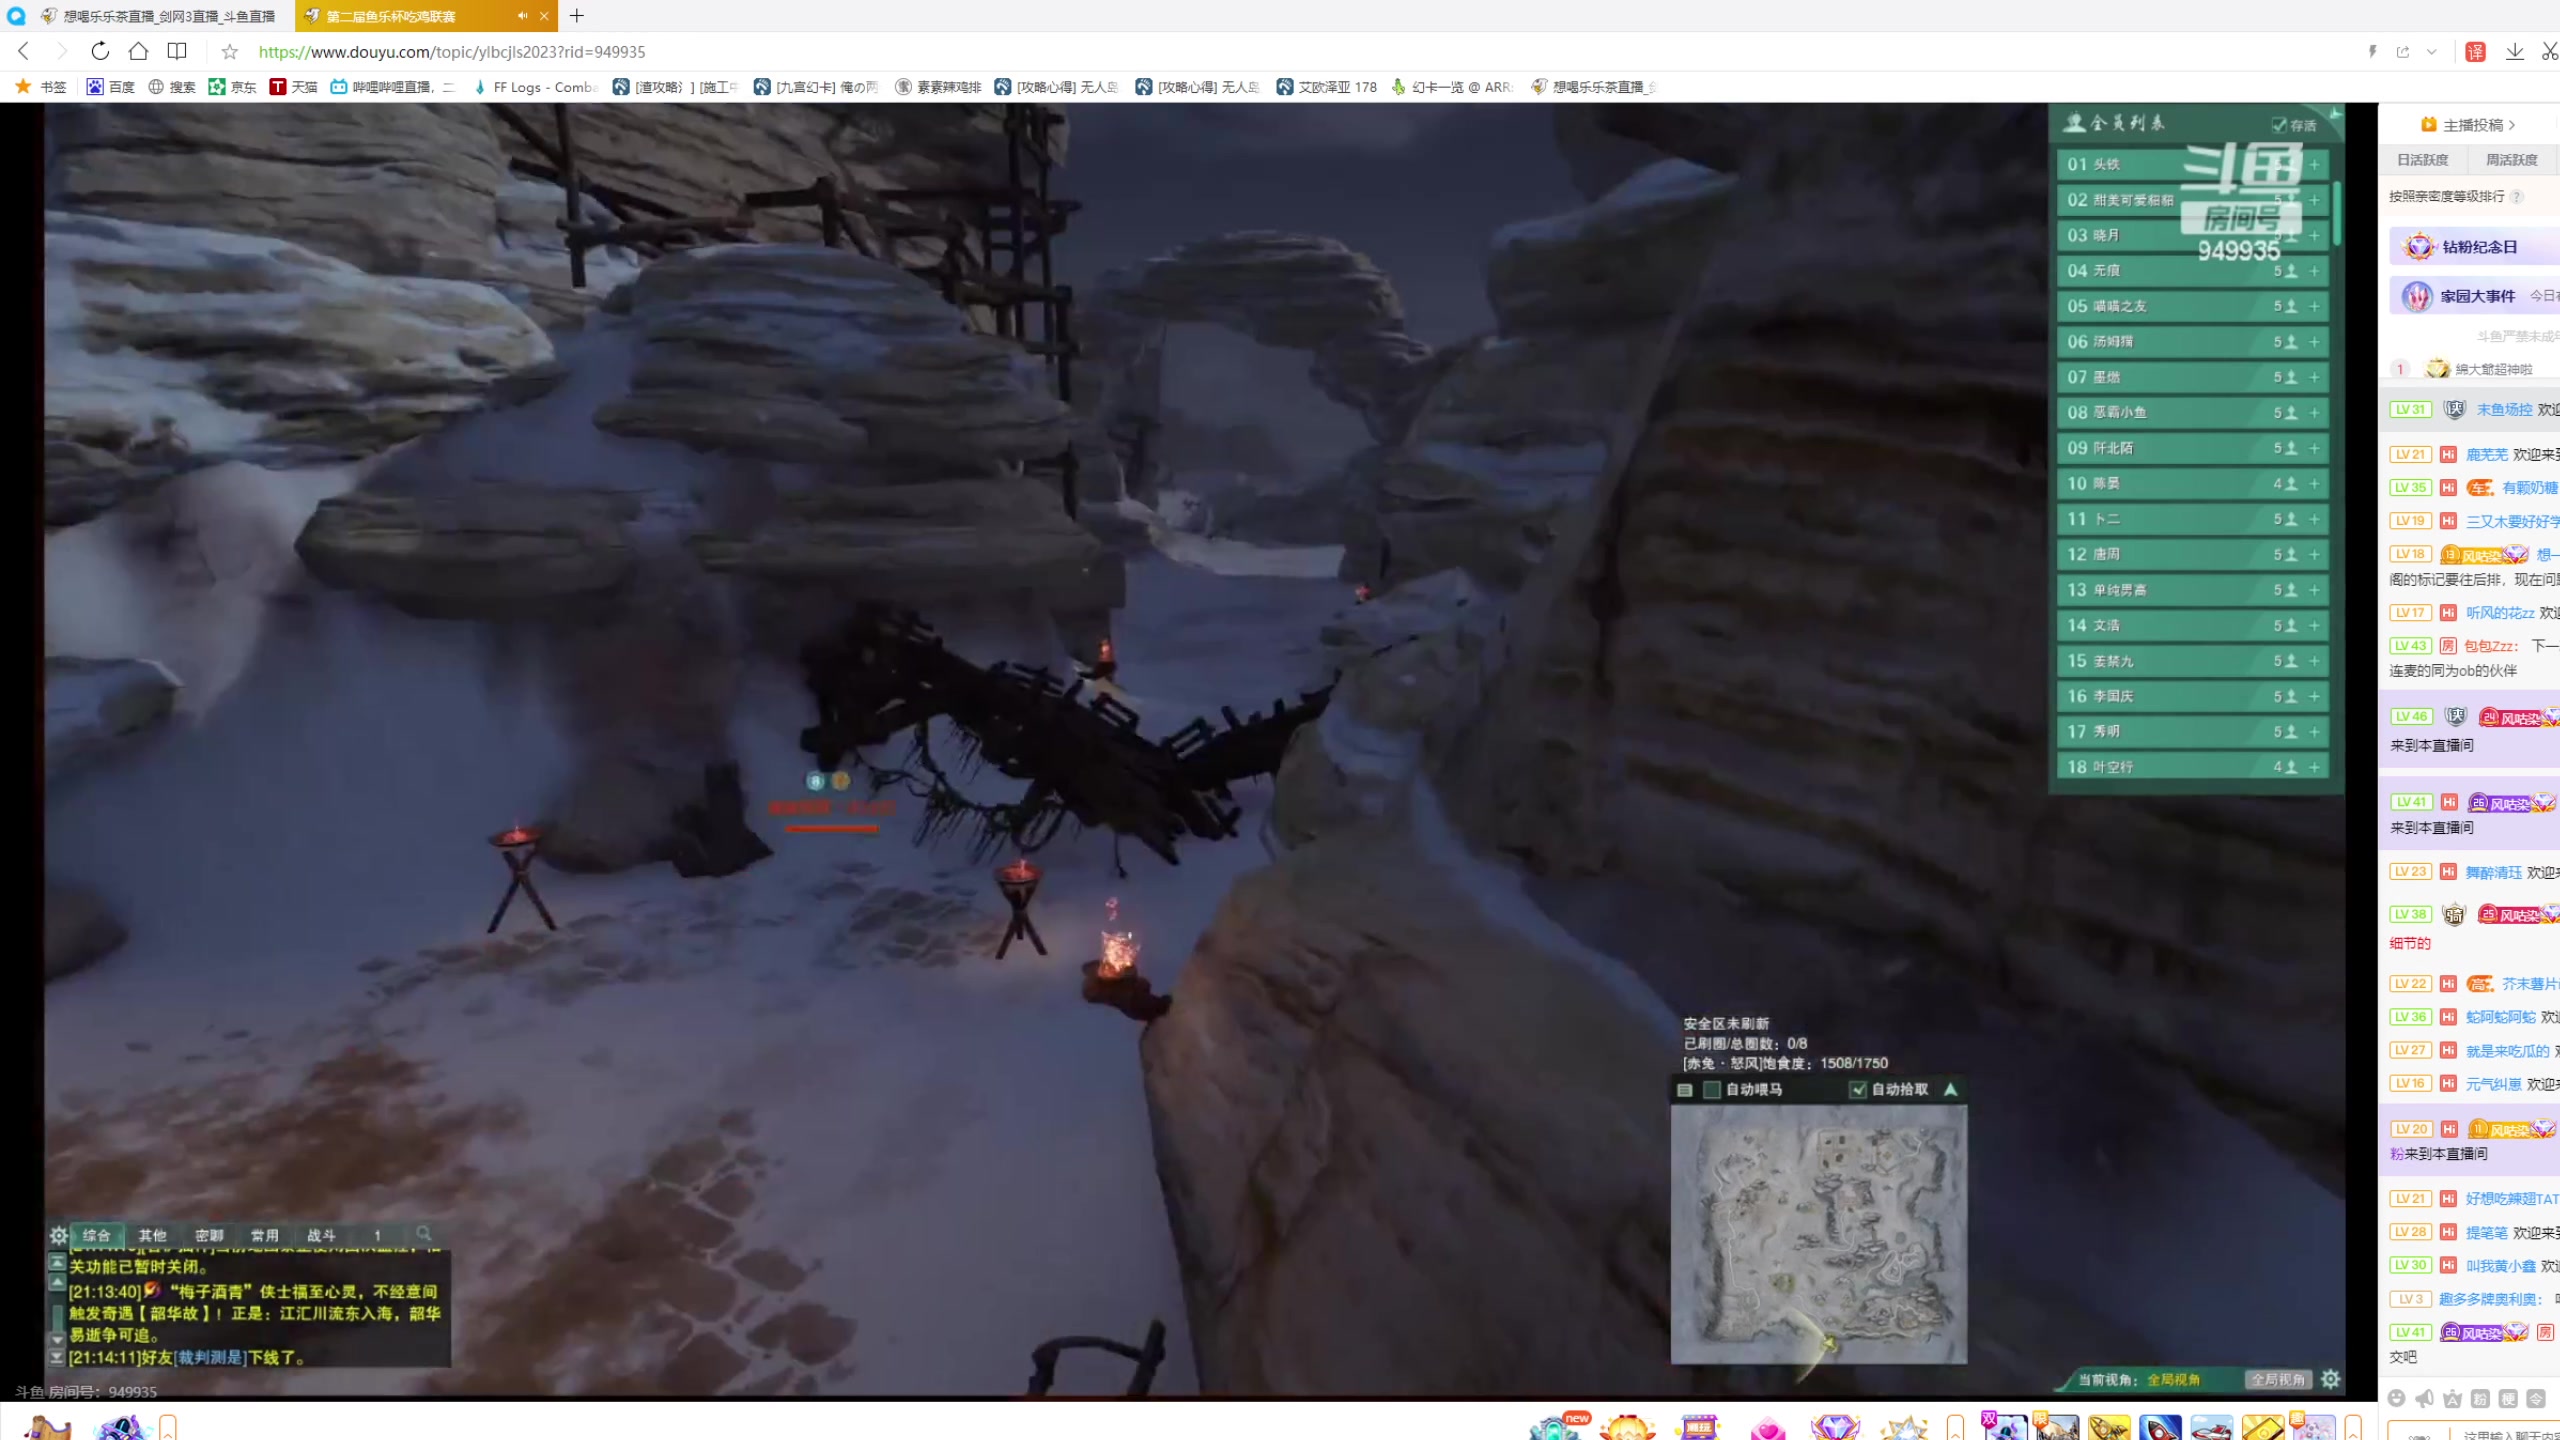Viewport: 2560px width, 1440px height.
Task: Click the in-game chat scrollbar thumb
Action: [57, 1318]
